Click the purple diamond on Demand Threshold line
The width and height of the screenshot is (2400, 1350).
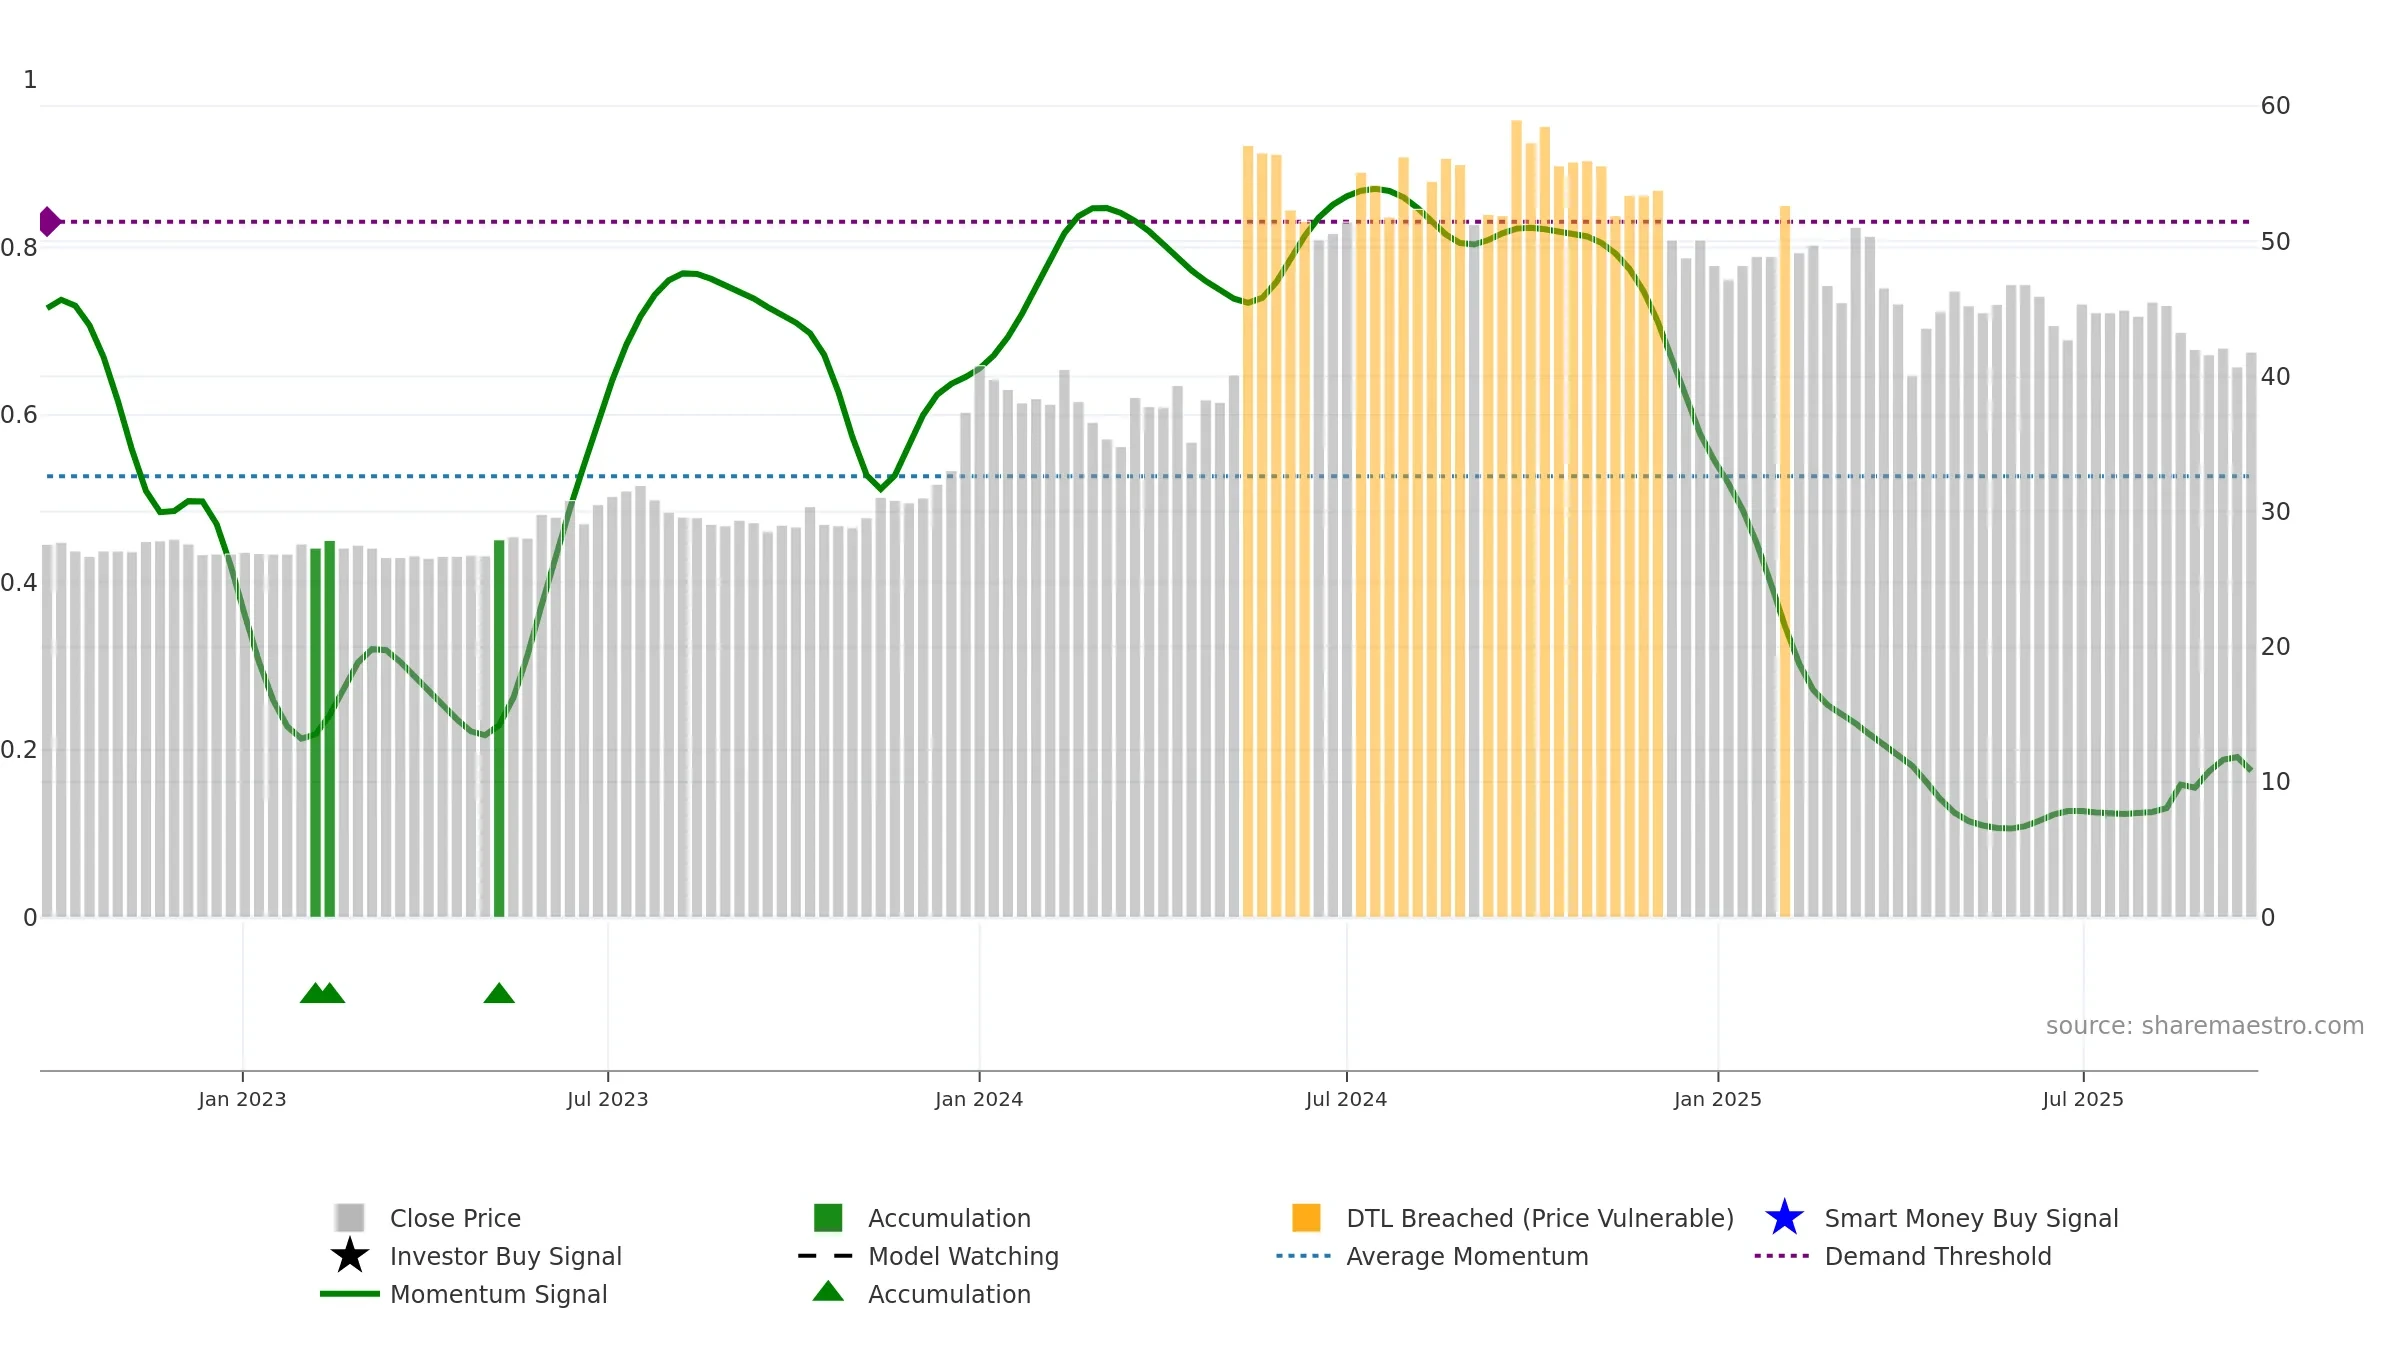[x=49, y=222]
